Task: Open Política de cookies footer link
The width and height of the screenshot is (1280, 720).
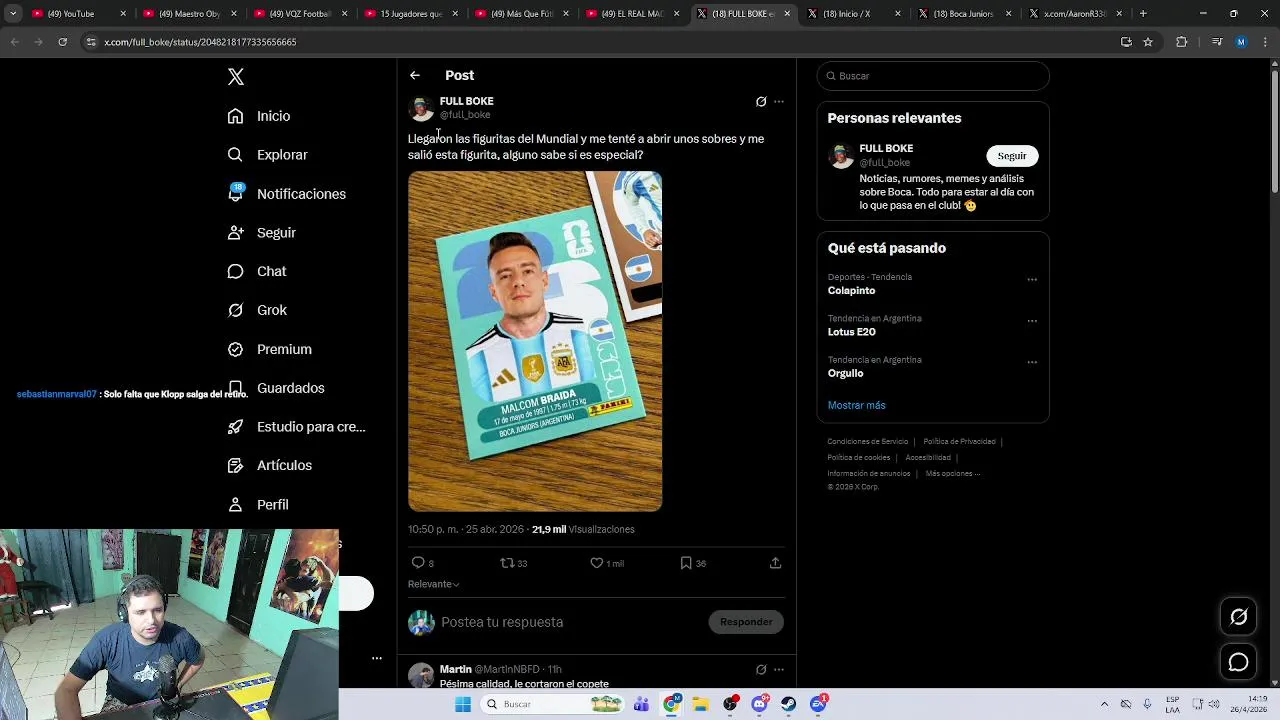Action: pos(859,458)
